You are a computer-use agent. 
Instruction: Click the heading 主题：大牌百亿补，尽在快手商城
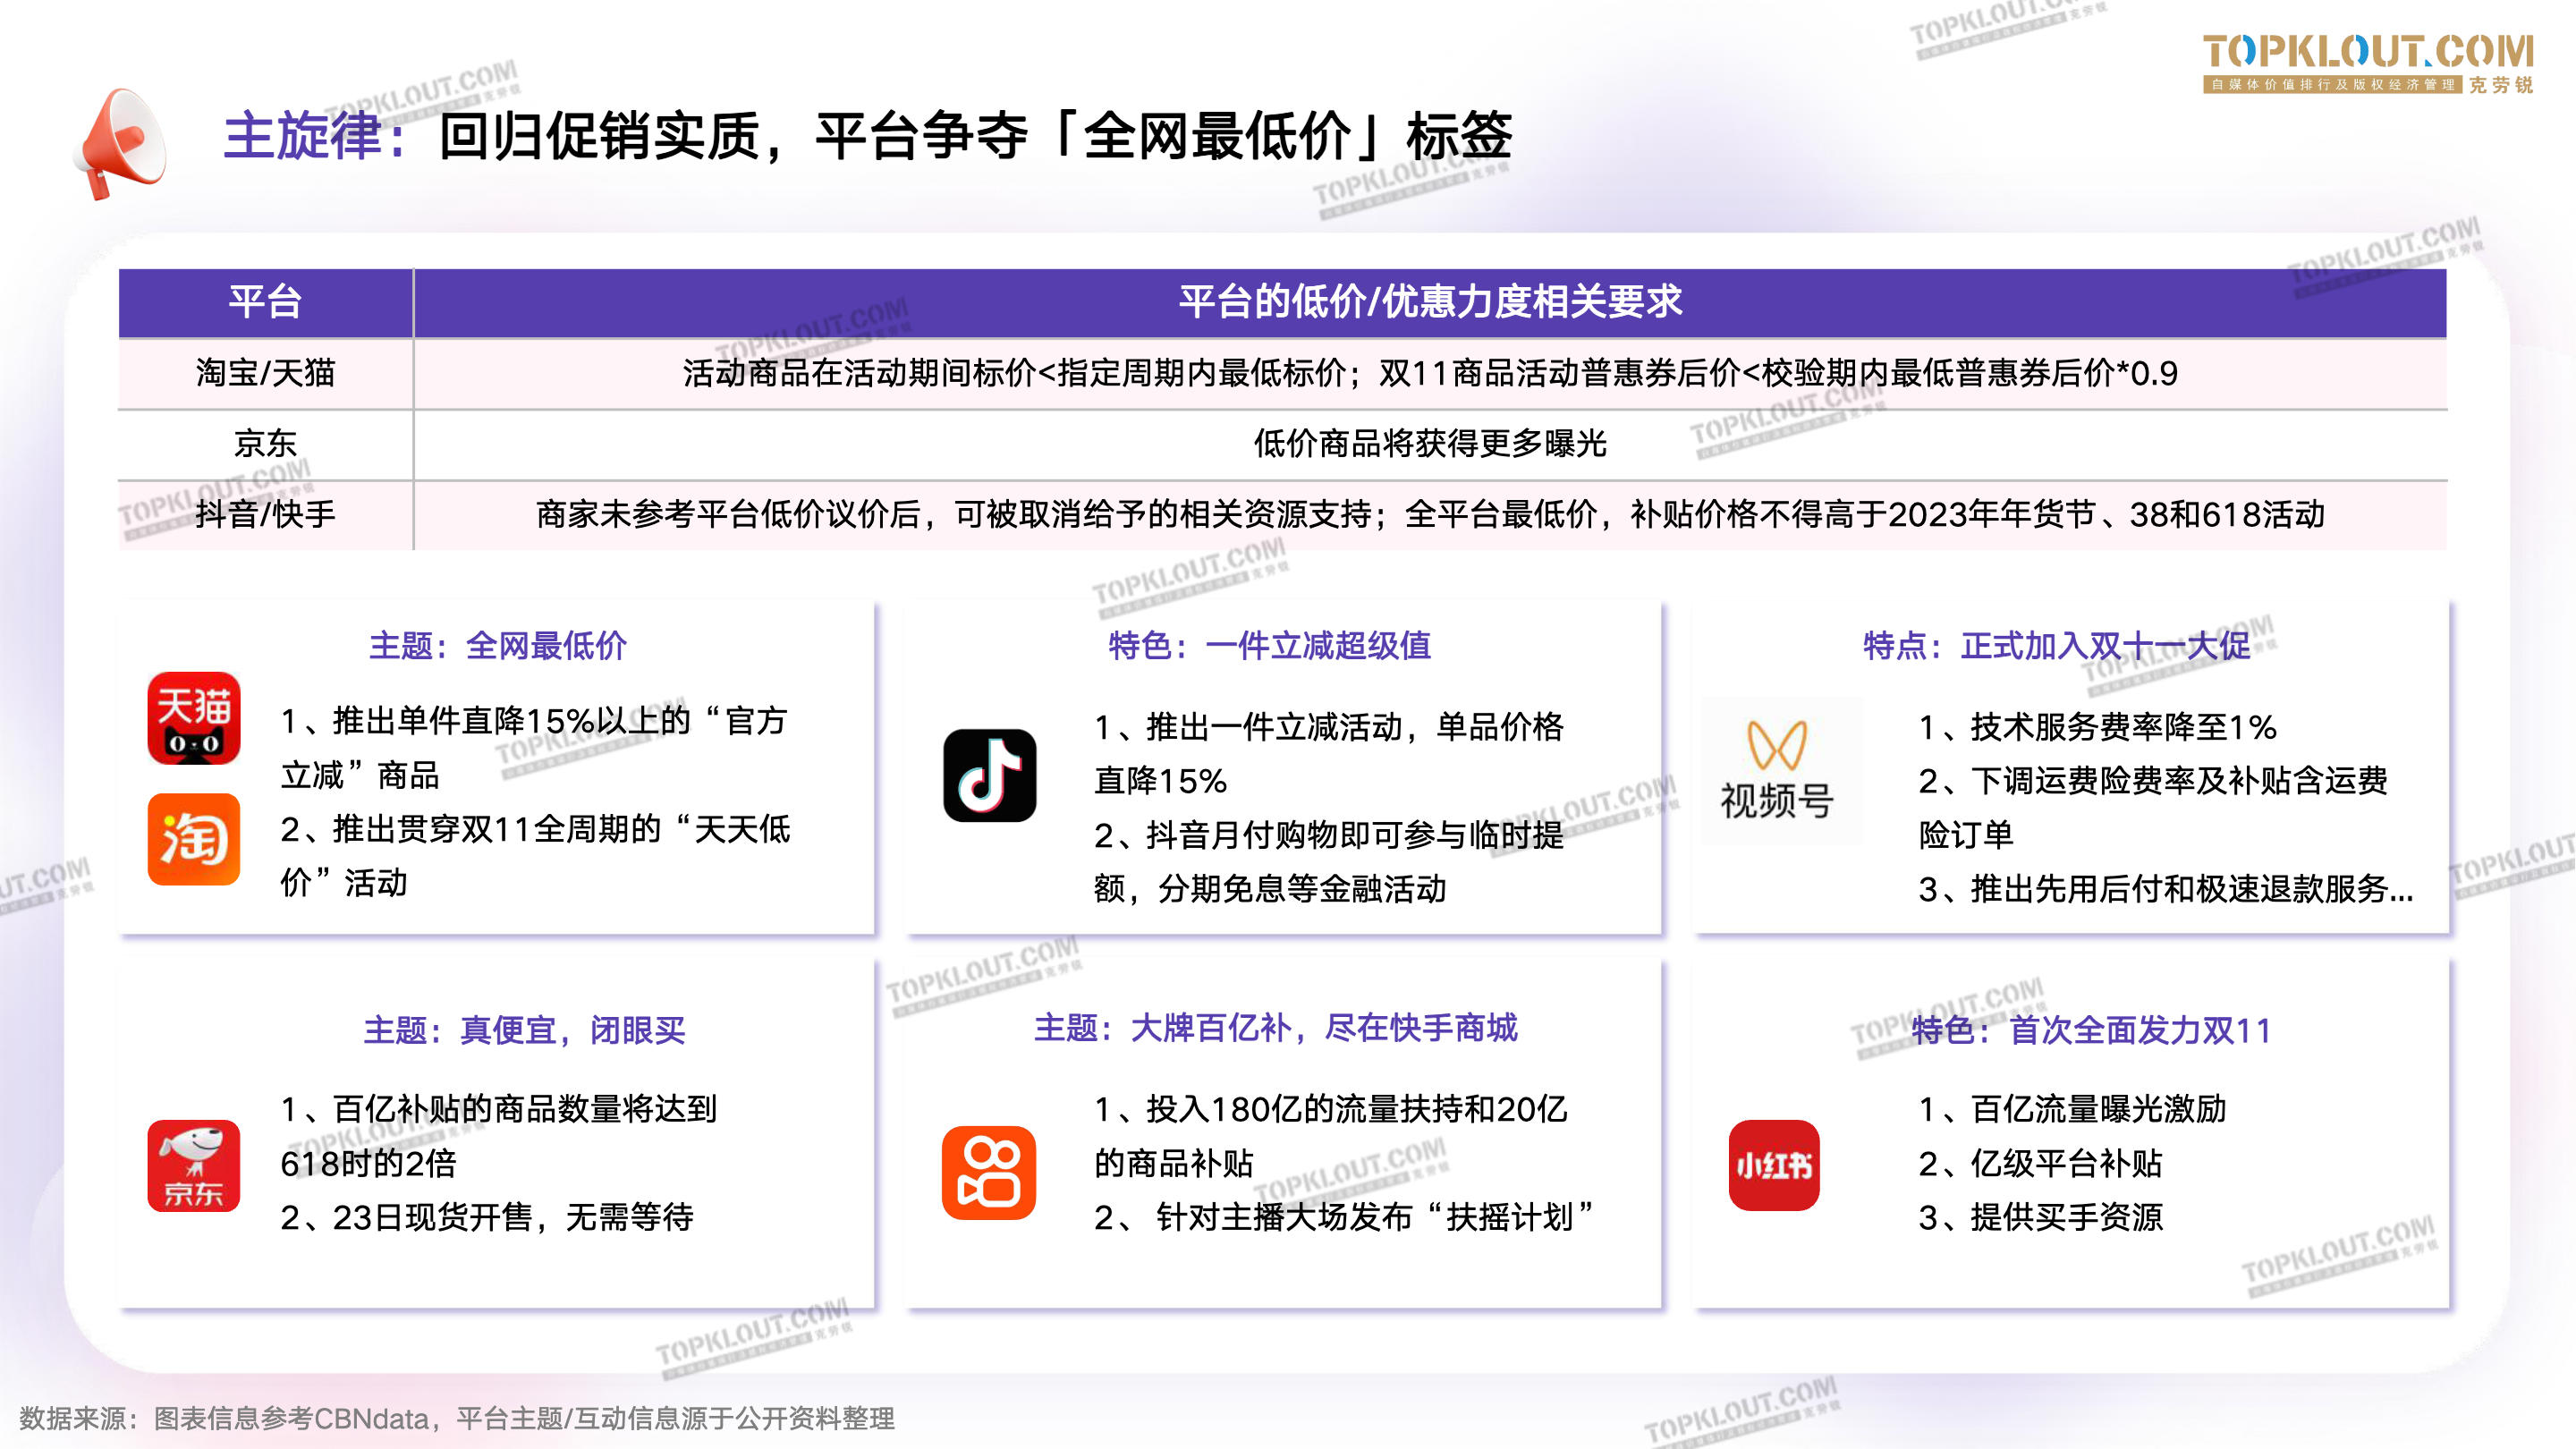pyautogui.click(x=1276, y=1028)
